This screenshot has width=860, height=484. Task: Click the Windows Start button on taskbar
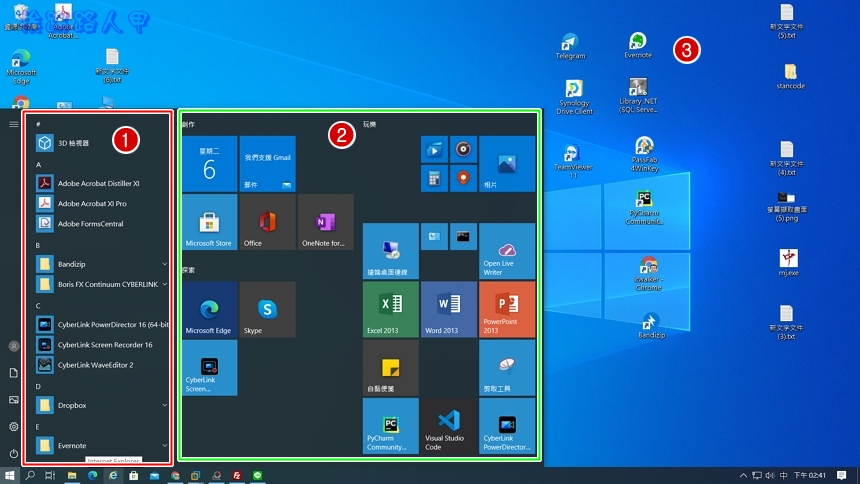(x=9, y=475)
